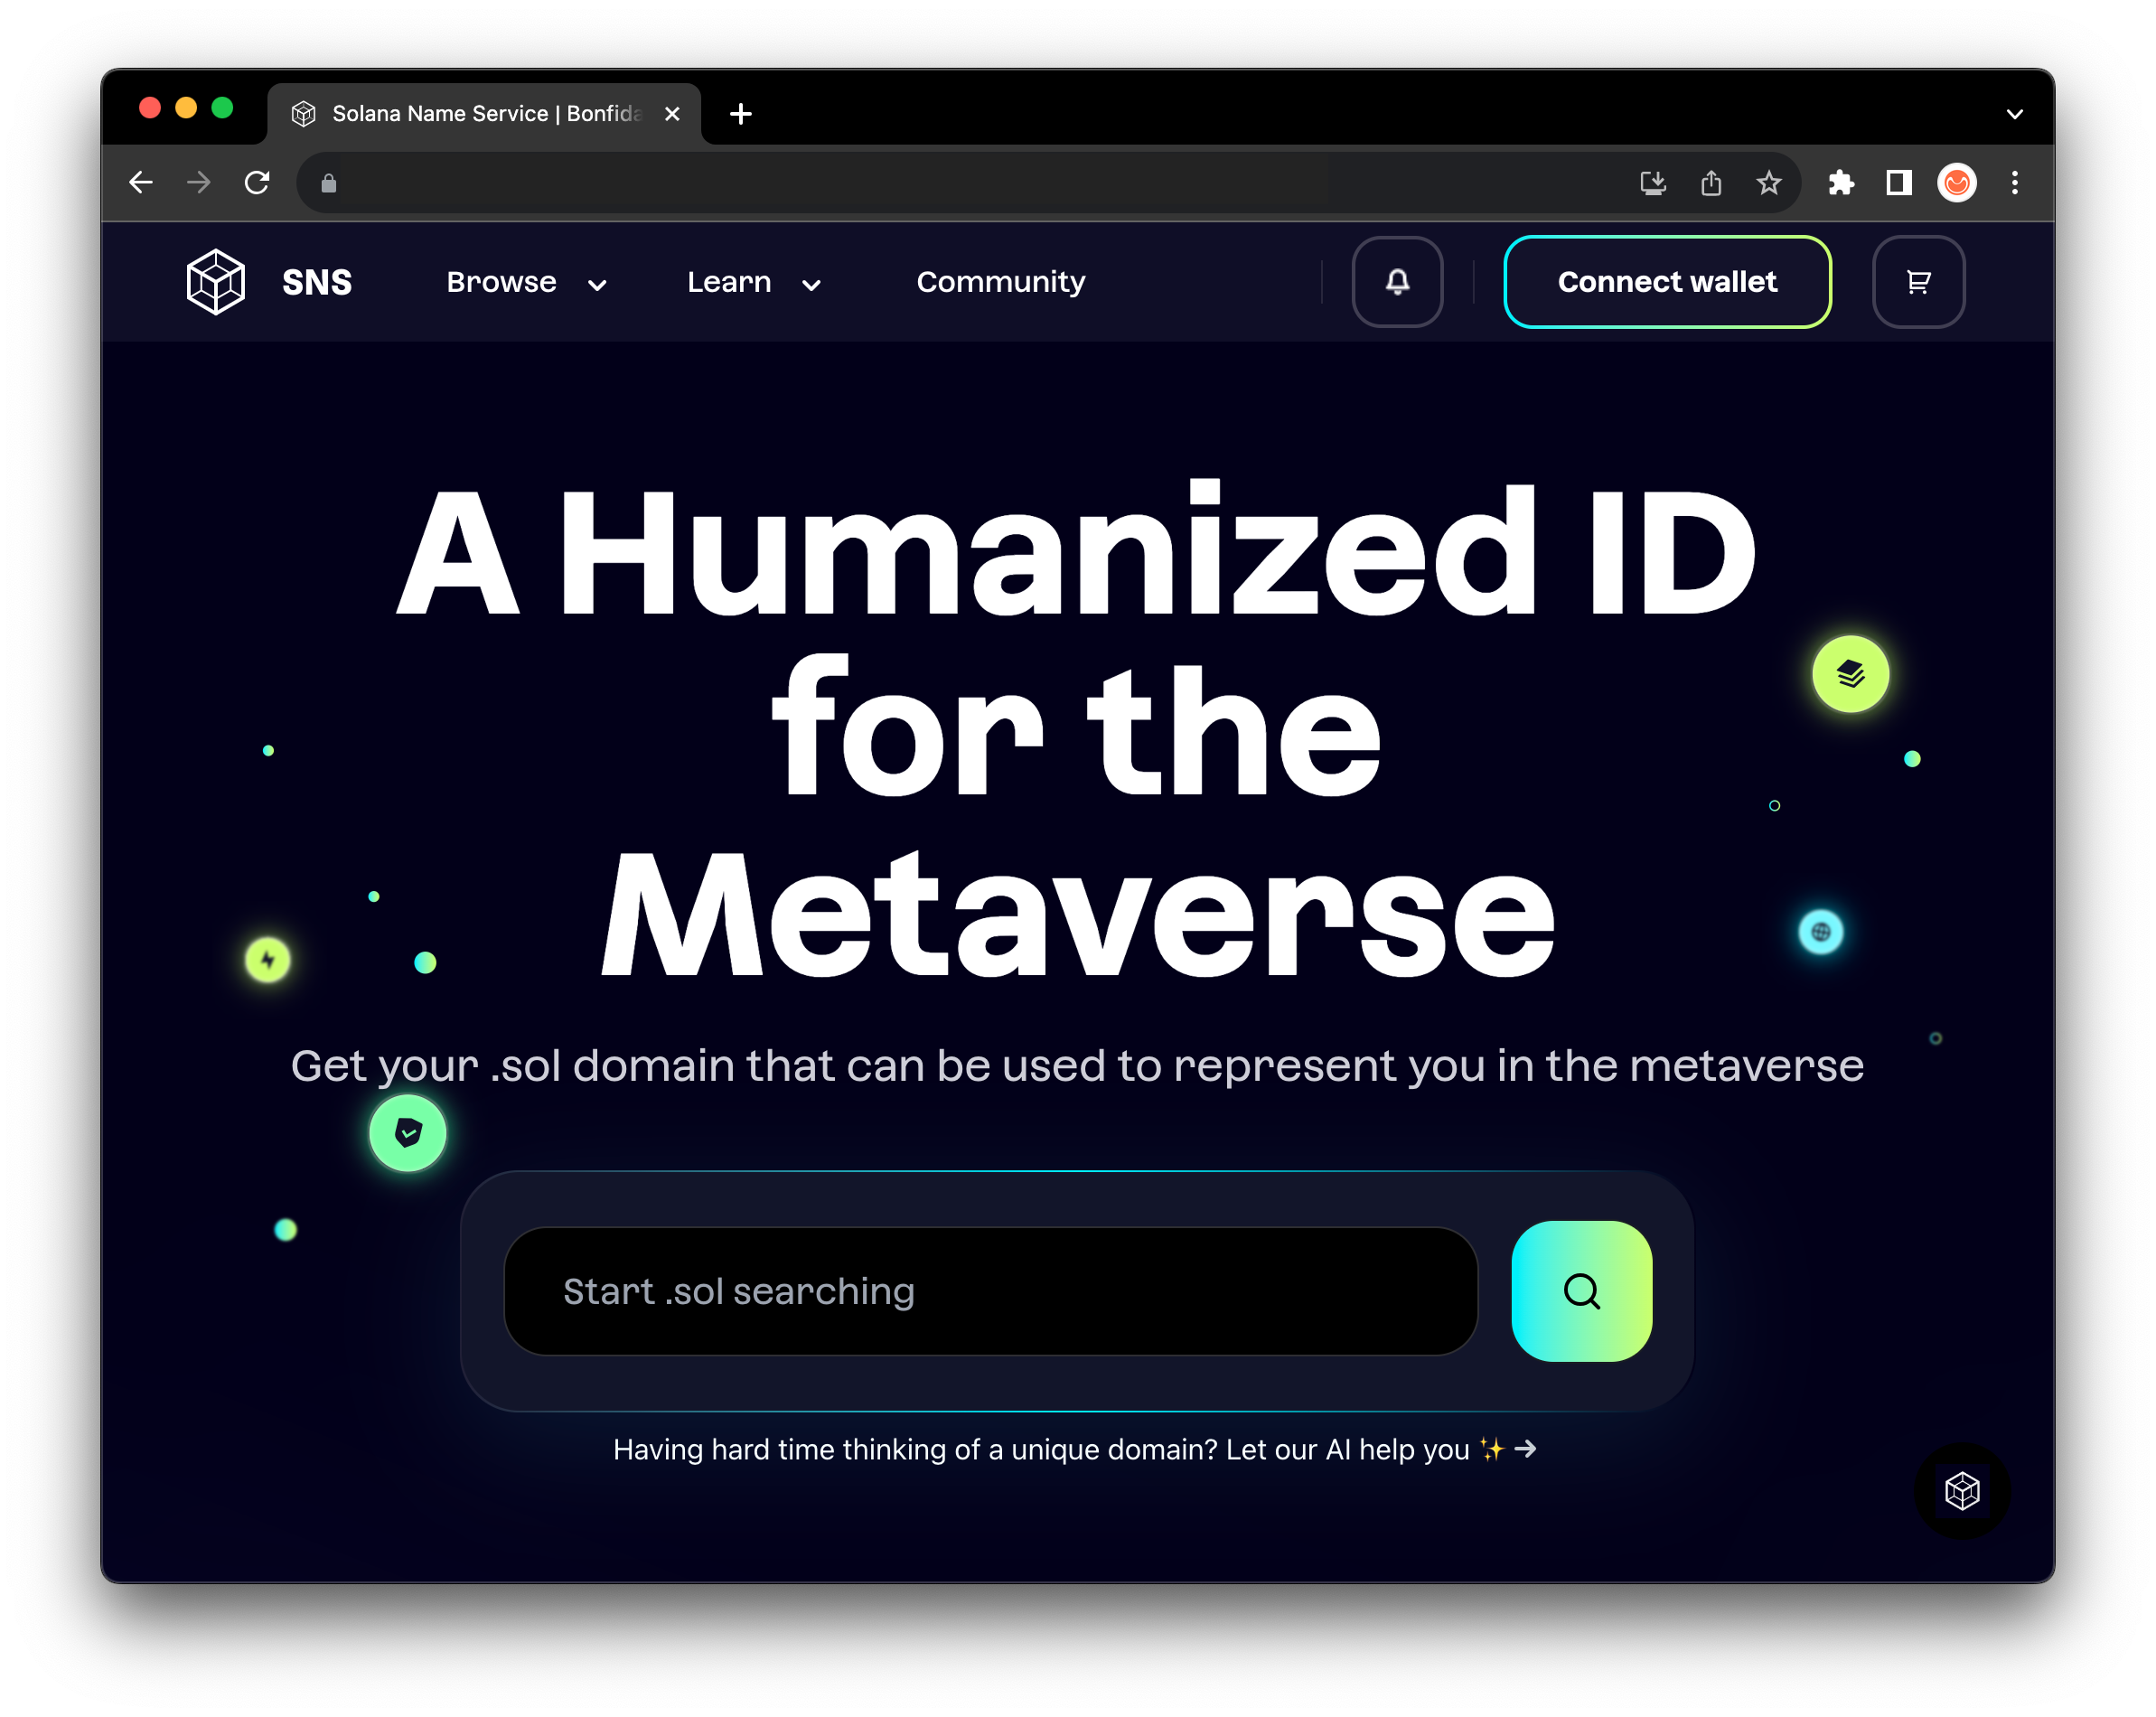Open the Community page
This screenshot has height=1717, width=2156.
[1000, 283]
